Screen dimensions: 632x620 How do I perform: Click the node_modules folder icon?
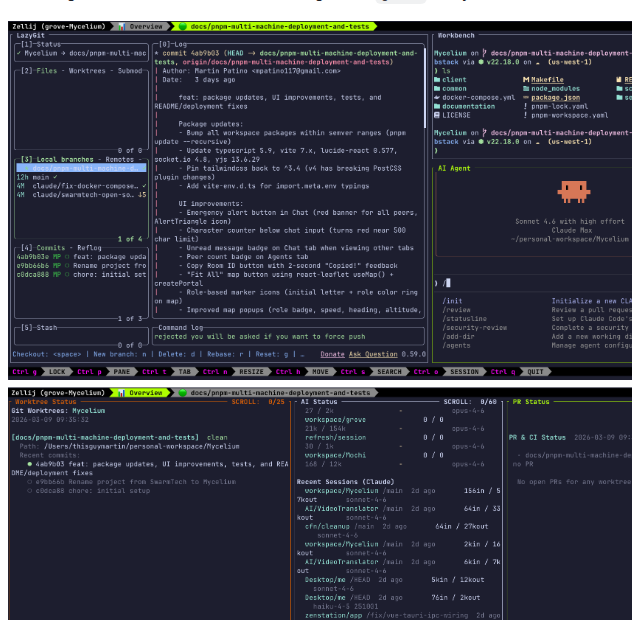(x=527, y=88)
